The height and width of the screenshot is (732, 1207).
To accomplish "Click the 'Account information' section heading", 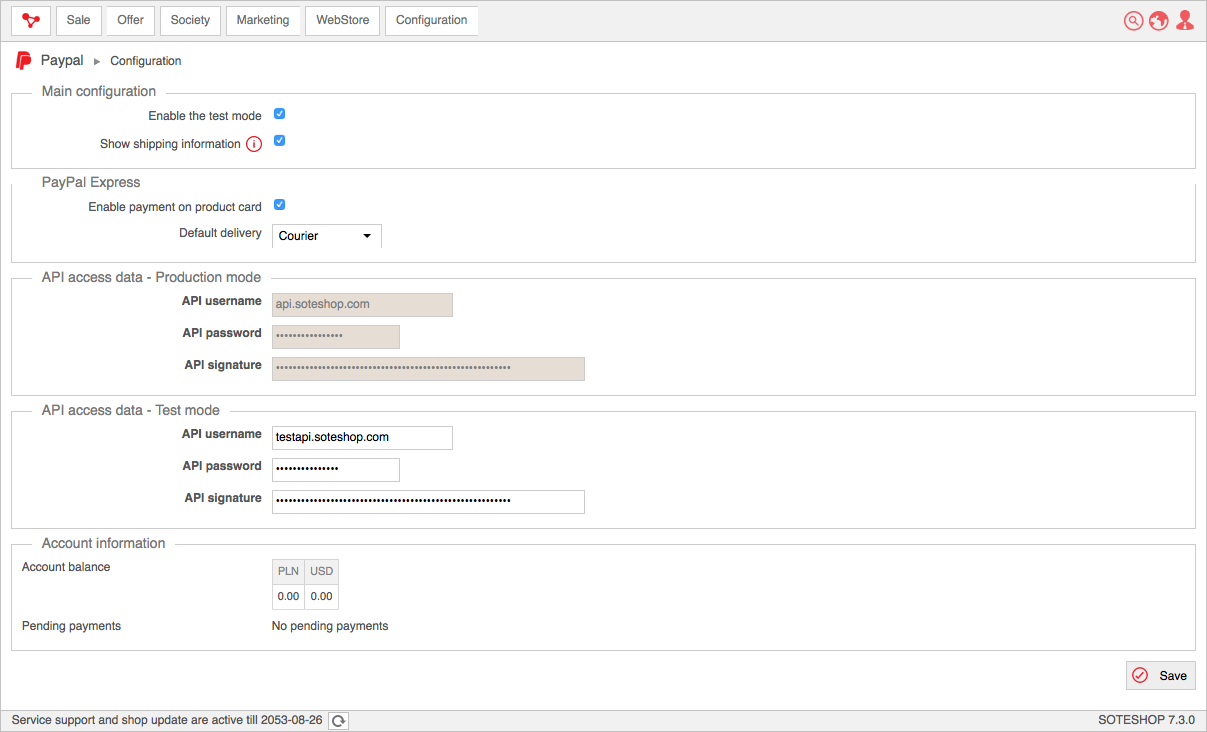I will (104, 544).
